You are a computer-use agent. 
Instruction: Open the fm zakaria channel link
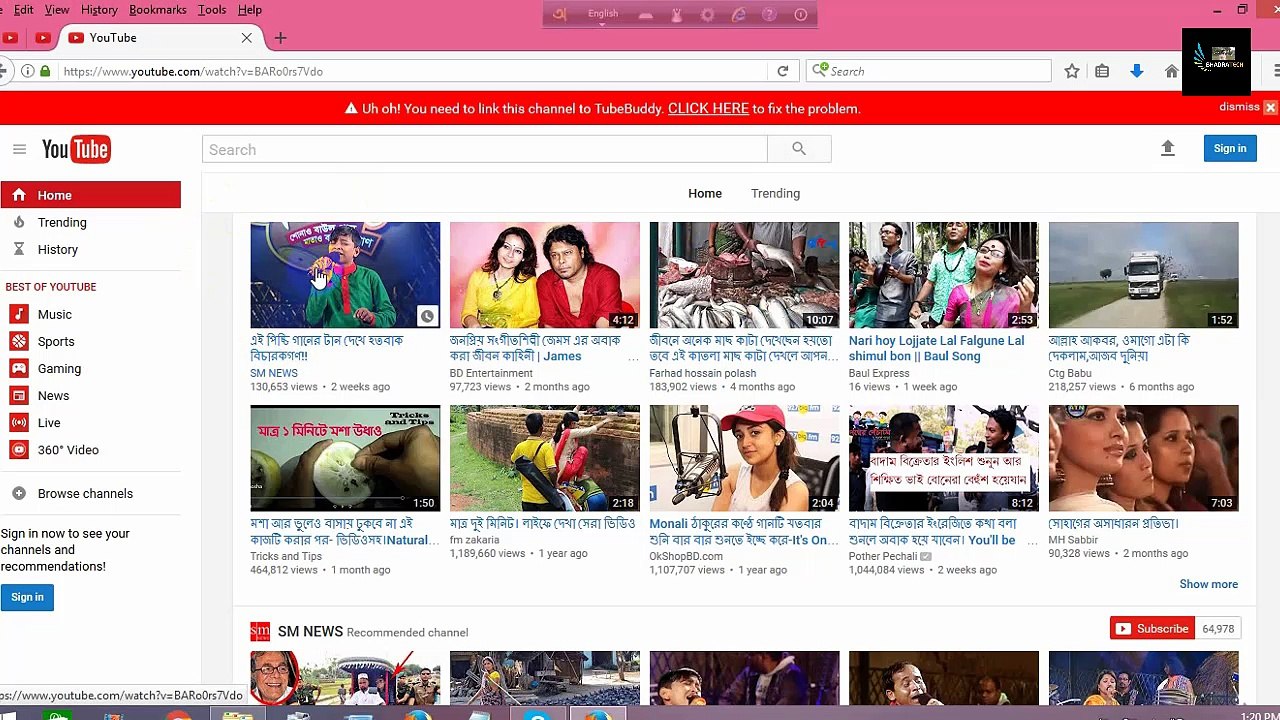(x=474, y=540)
